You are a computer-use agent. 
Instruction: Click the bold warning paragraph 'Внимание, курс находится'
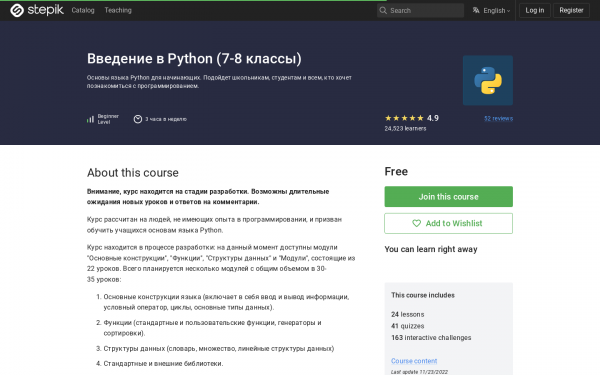point(208,197)
